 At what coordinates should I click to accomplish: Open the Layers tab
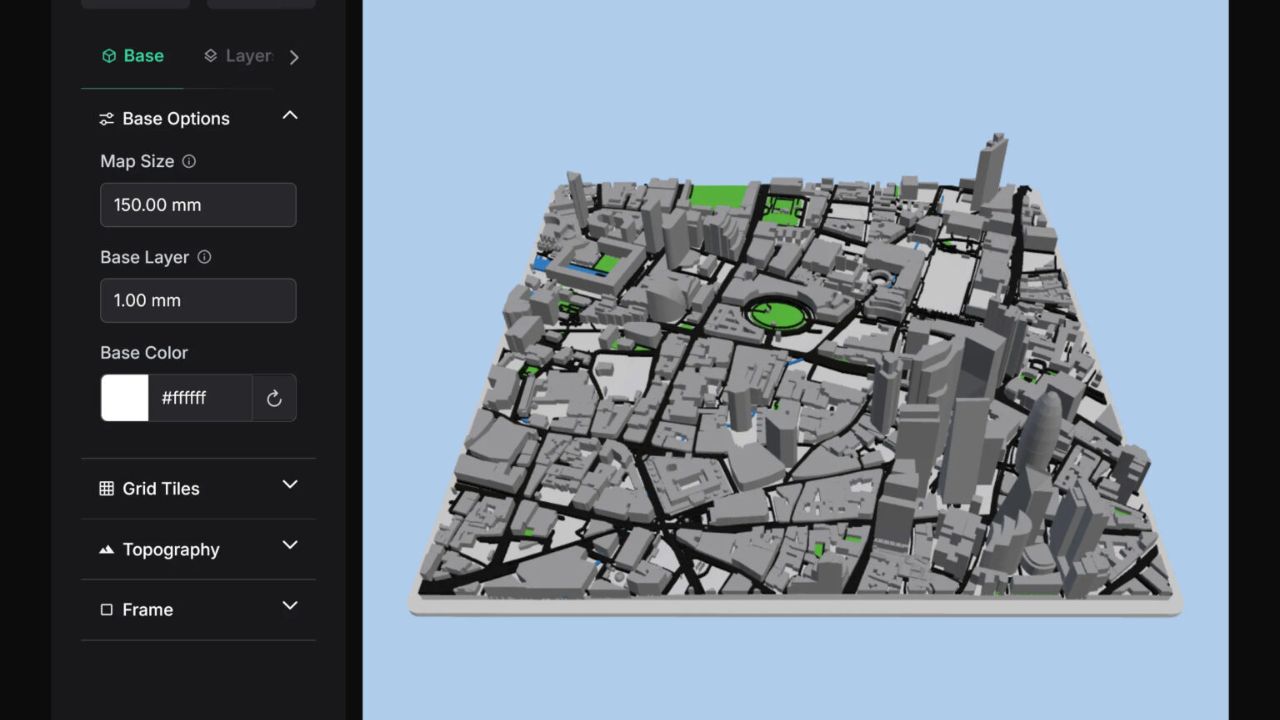(x=238, y=56)
